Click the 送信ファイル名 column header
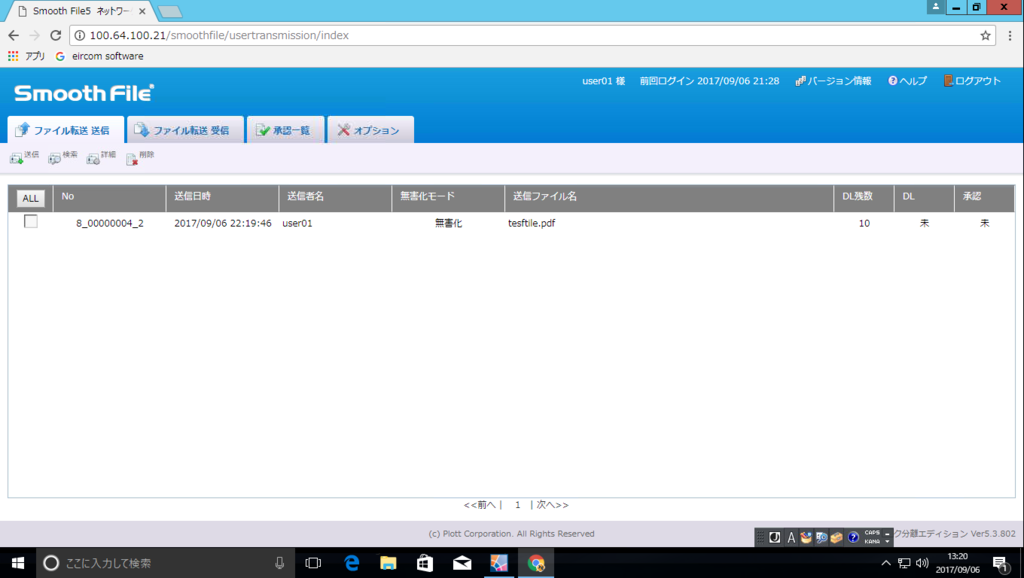 click(669, 198)
